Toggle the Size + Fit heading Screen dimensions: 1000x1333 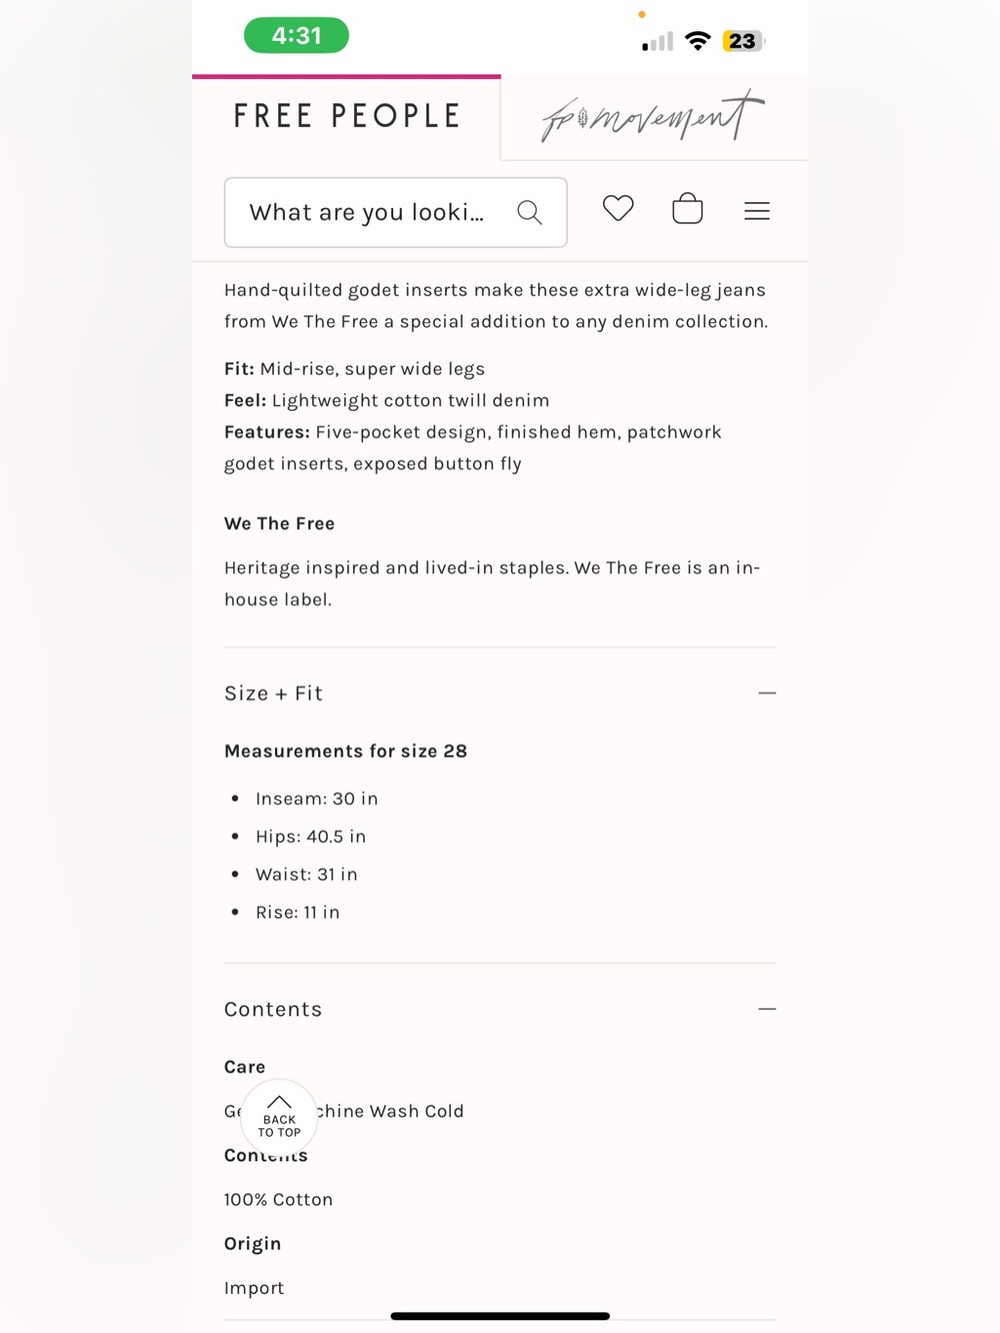tap(273, 694)
